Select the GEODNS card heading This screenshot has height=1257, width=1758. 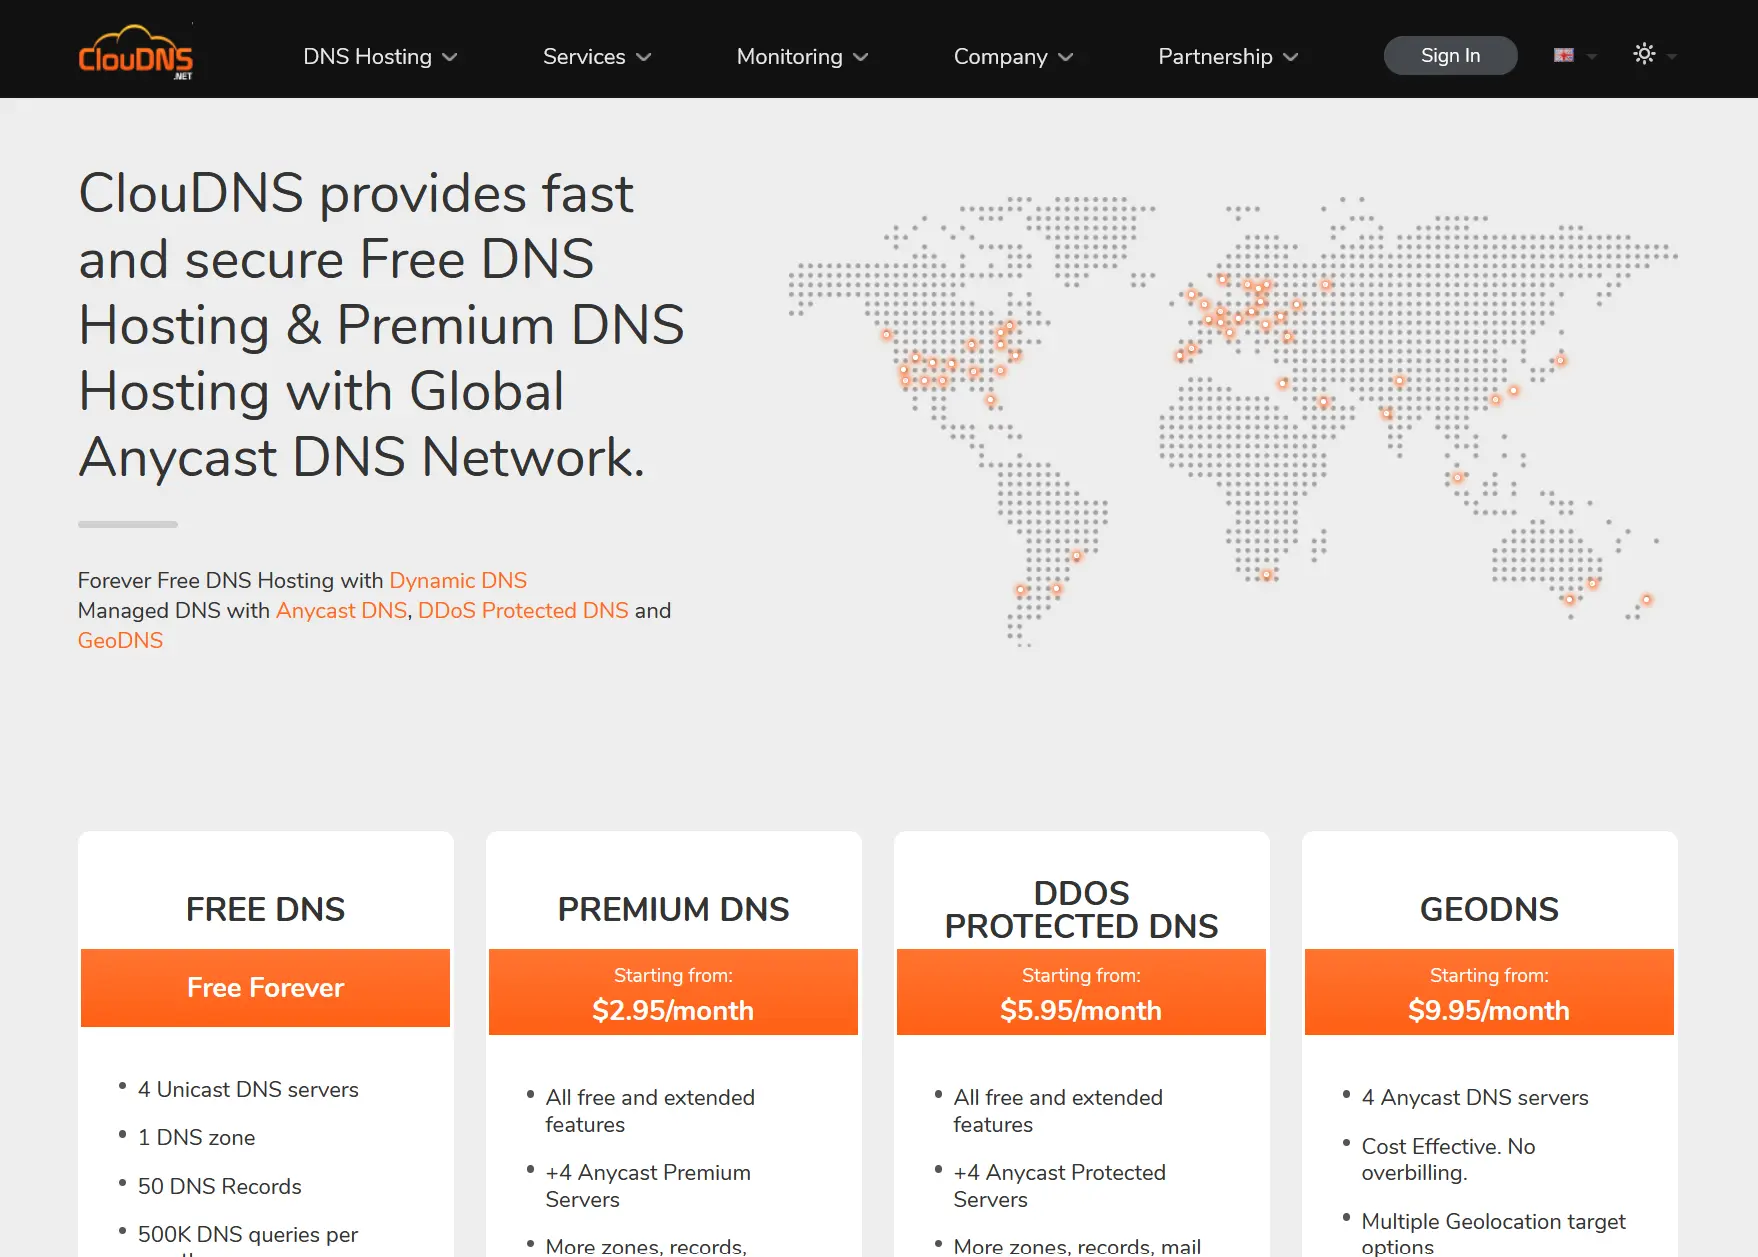pyautogui.click(x=1489, y=909)
